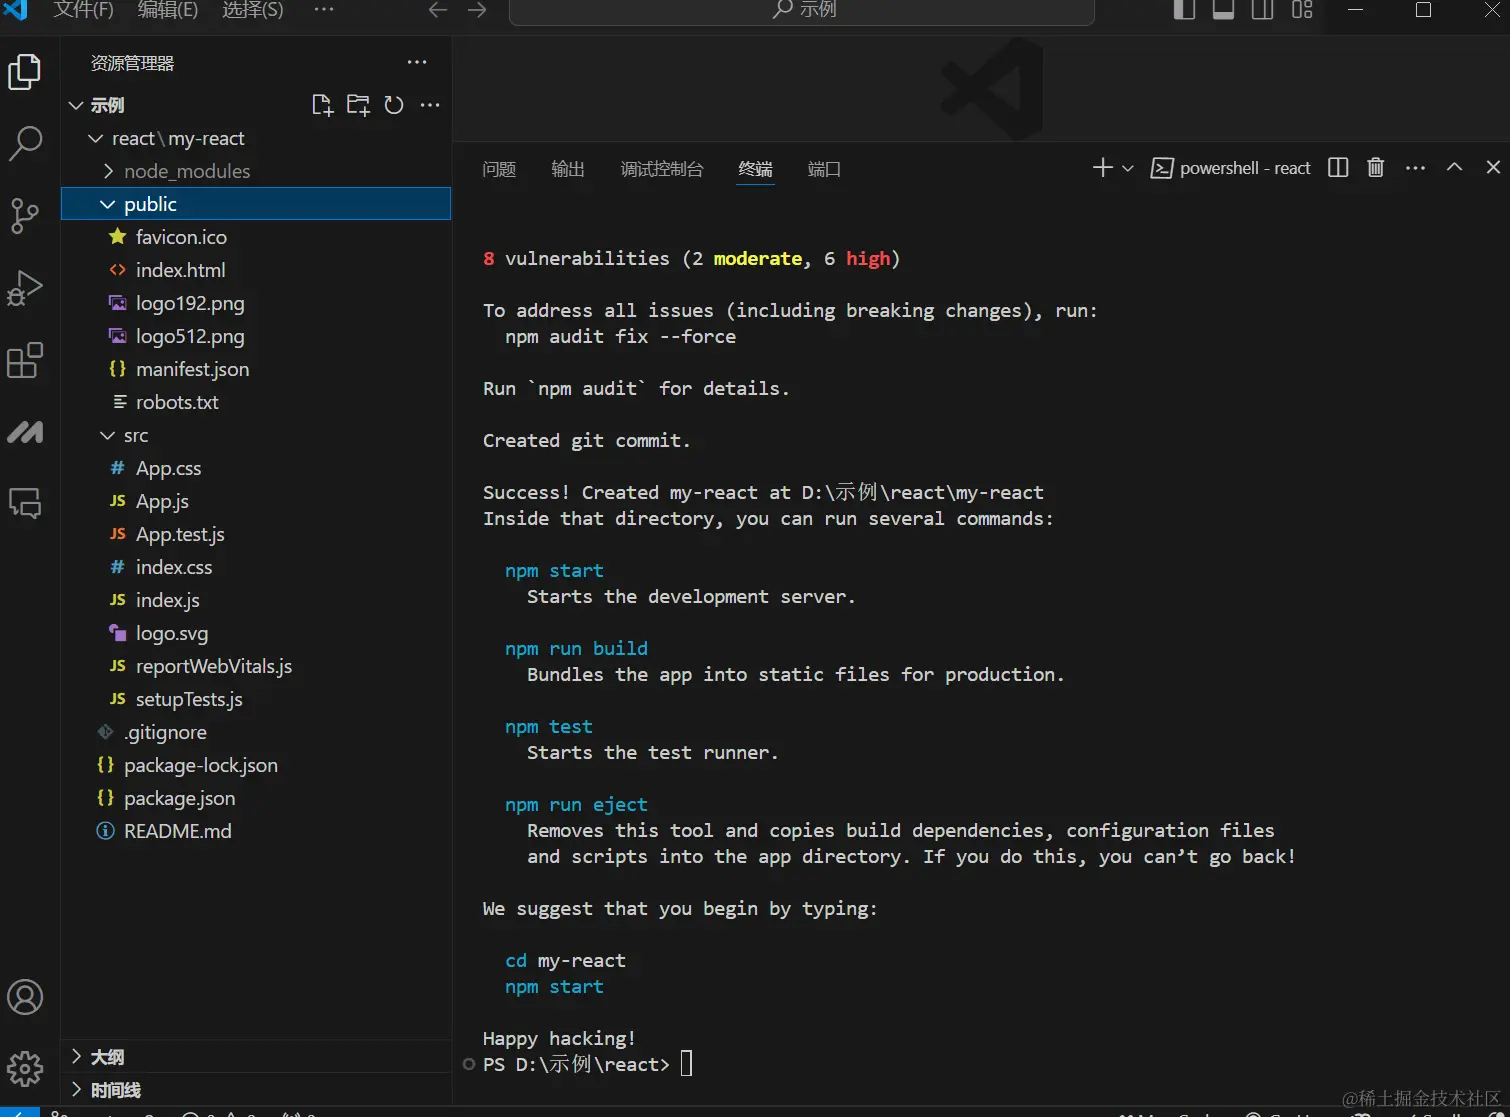Image resolution: width=1510 pixels, height=1117 pixels.
Task: Open the Extensions view
Action: [25, 360]
